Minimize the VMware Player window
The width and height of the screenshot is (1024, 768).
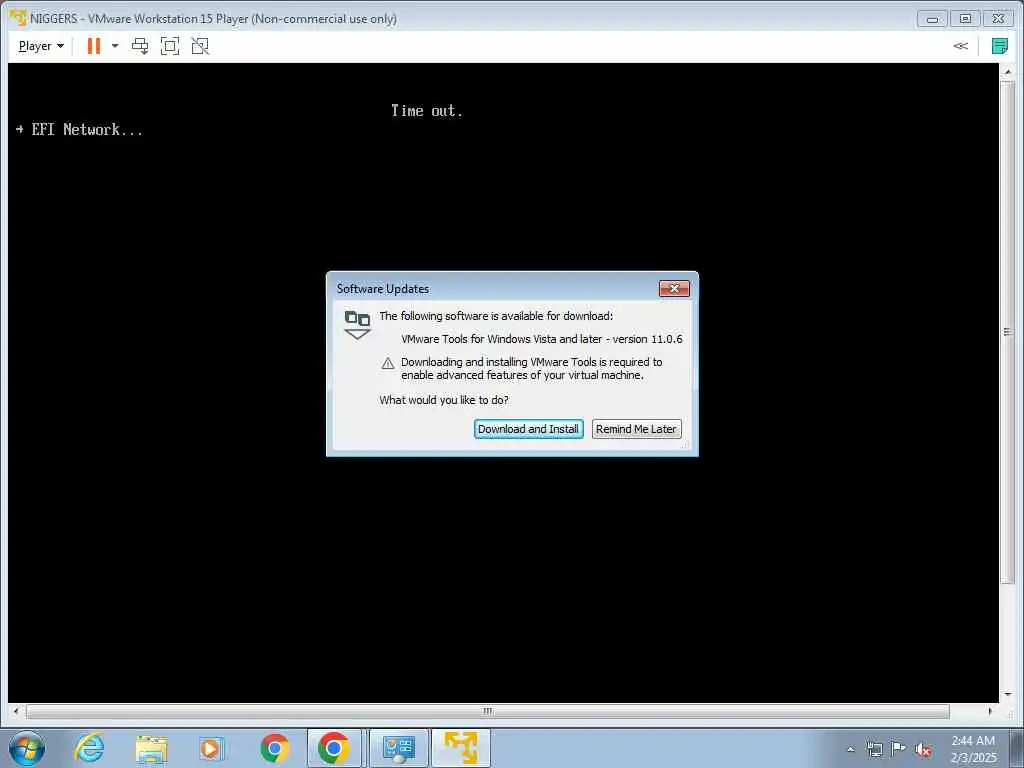tap(932, 19)
